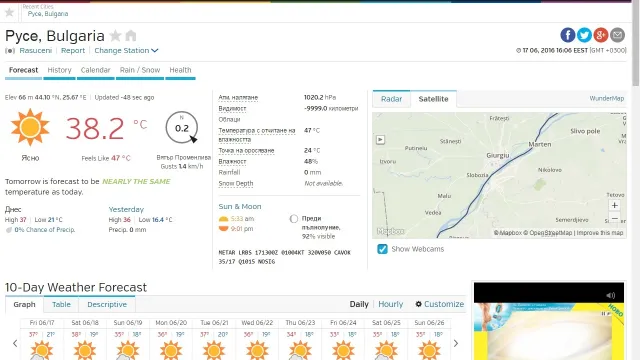
Task: Play the radar map animation
Action: point(380,140)
